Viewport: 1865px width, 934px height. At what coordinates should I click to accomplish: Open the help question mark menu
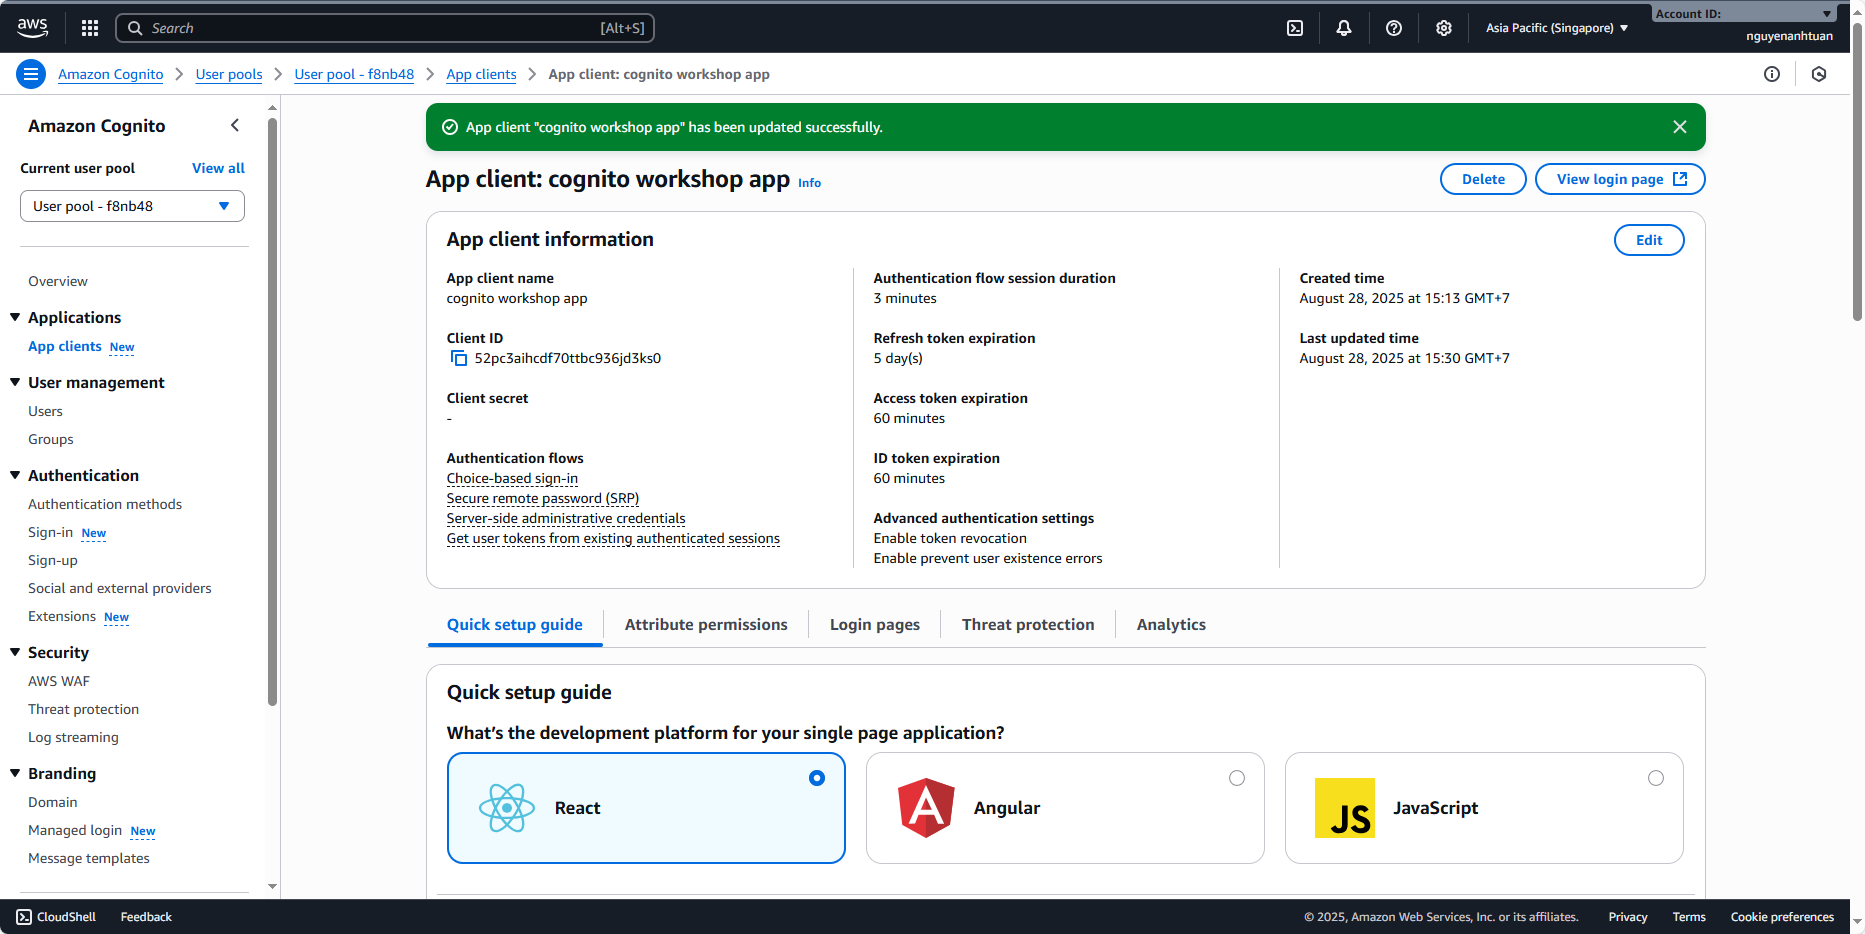click(1394, 28)
